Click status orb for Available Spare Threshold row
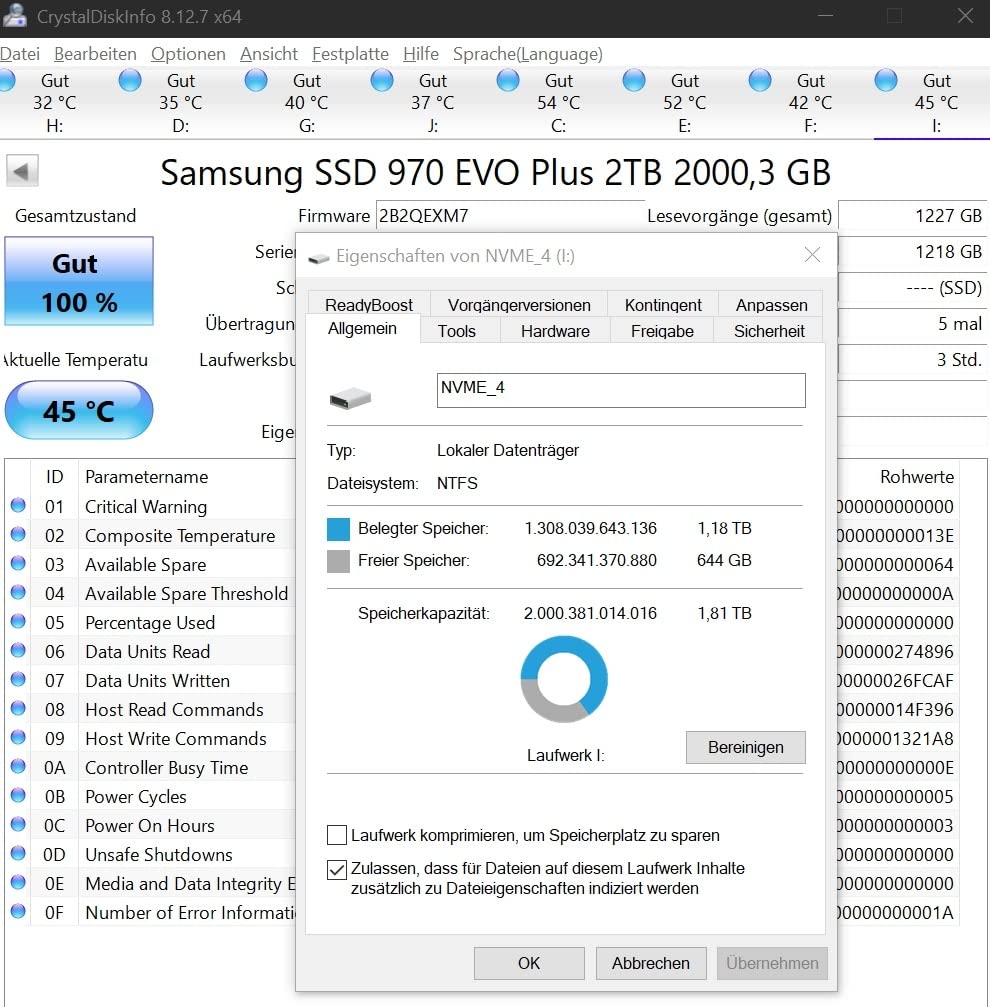This screenshot has width=990, height=1007. click(x=18, y=592)
